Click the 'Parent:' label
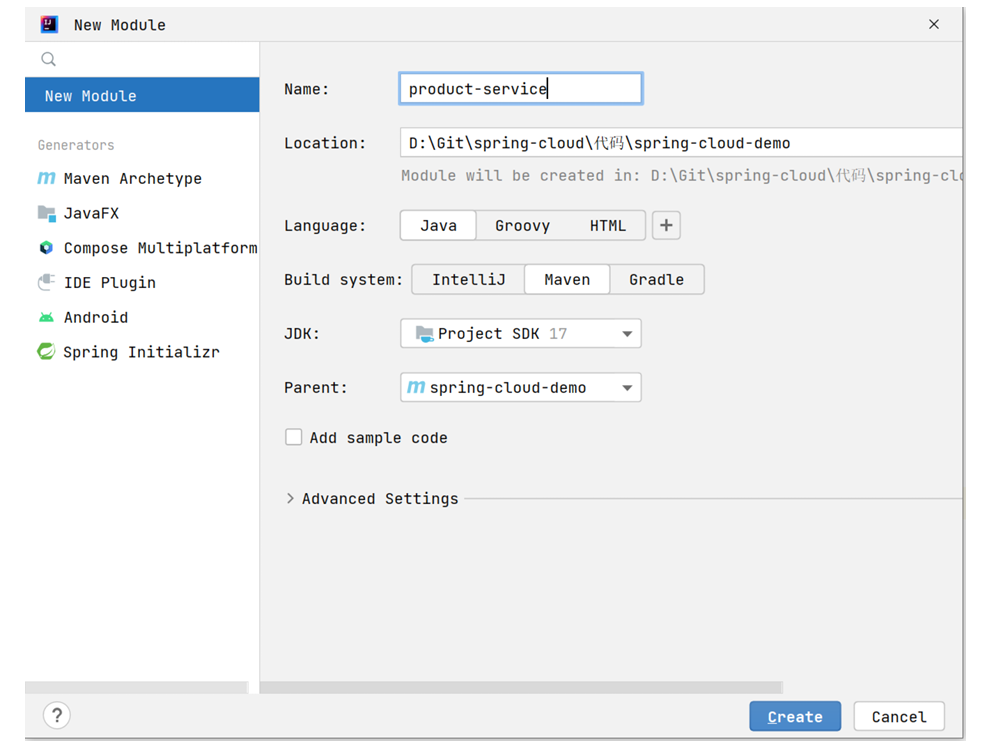Viewport: 982px width, 756px height. (x=315, y=388)
